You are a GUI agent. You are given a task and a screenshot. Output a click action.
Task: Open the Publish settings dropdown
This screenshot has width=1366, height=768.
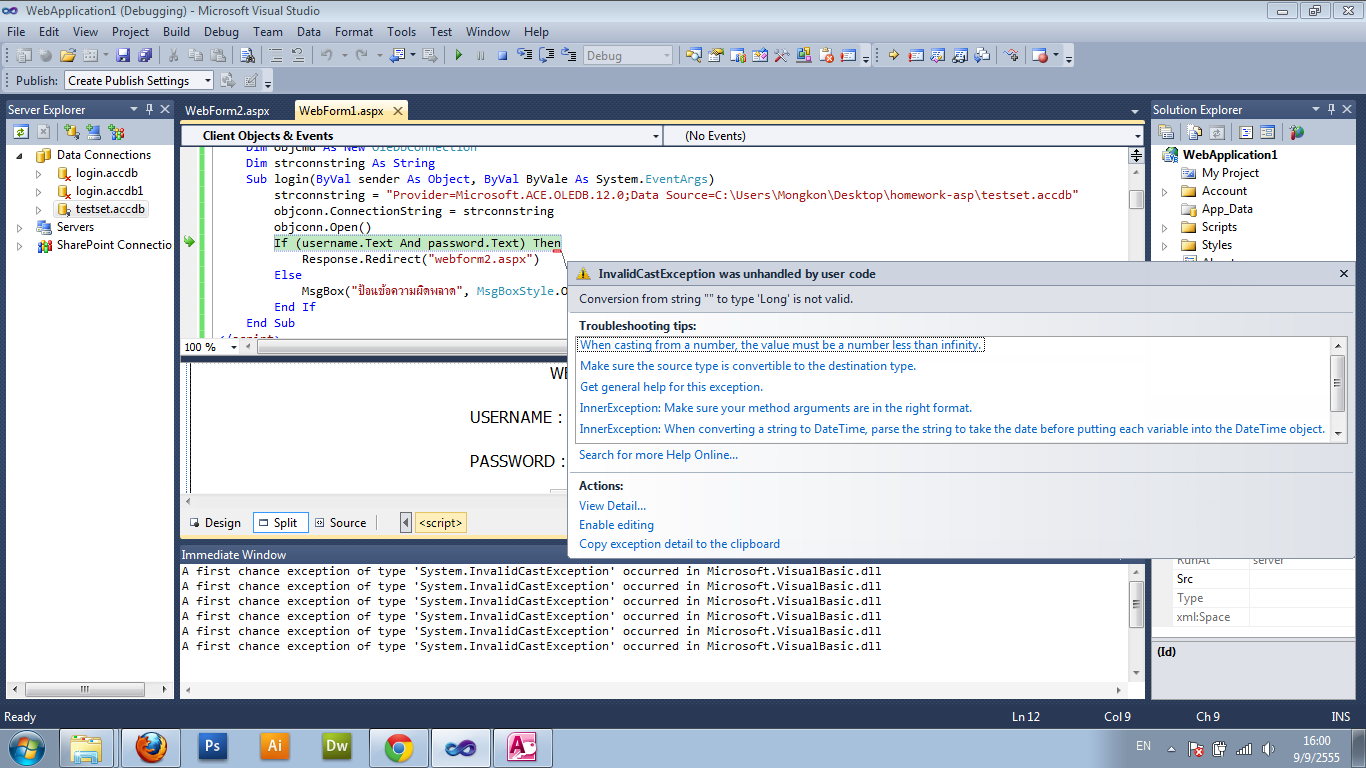(208, 80)
